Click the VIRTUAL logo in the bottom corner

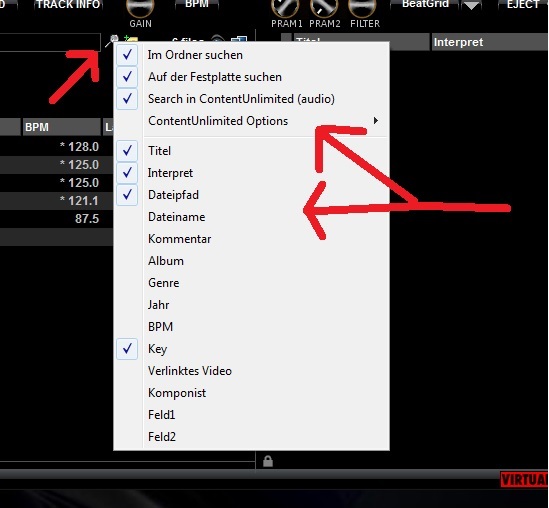coord(524,479)
